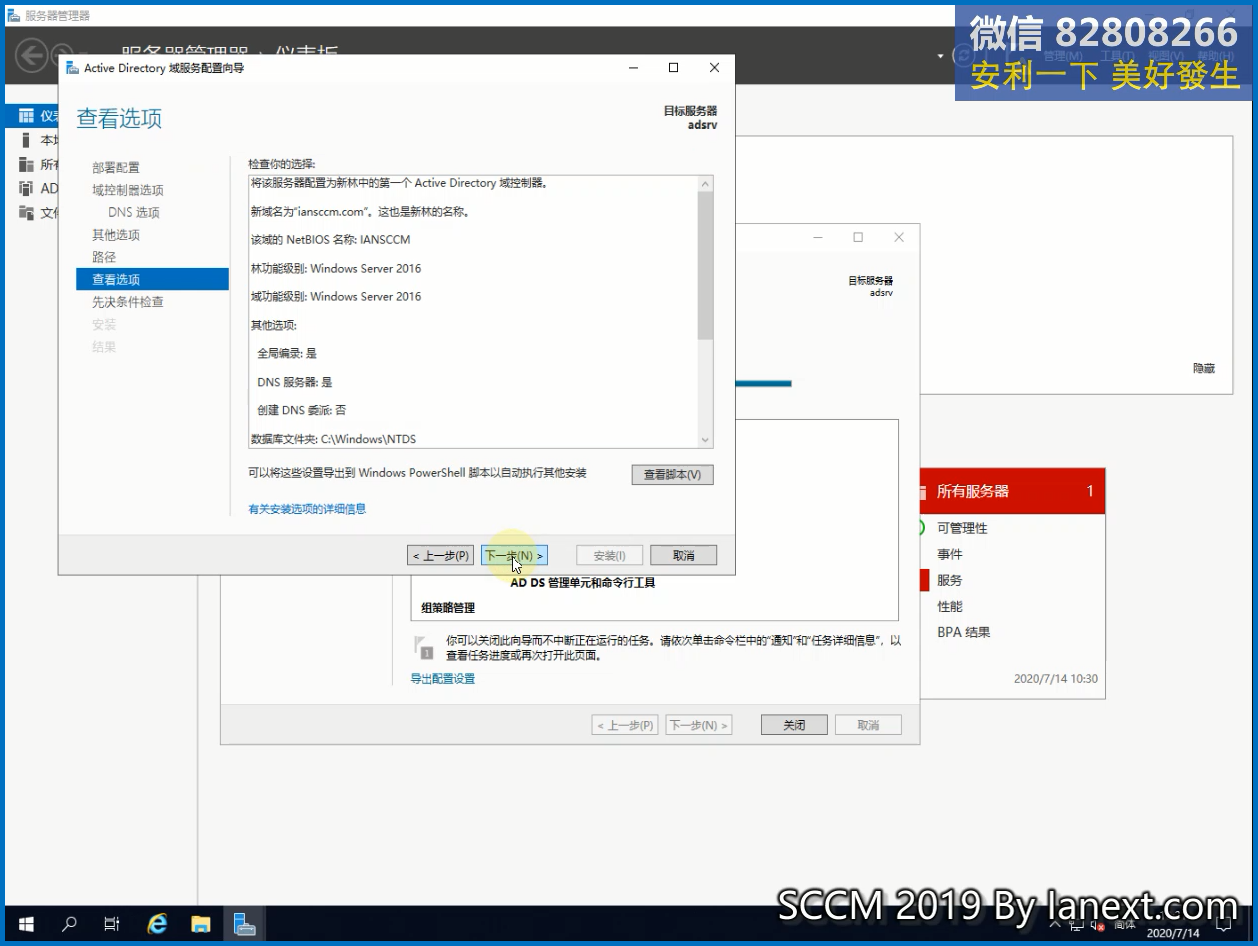Click Cancel in the AD DS wizard
Image resolution: width=1258 pixels, height=946 pixels.
683,555
